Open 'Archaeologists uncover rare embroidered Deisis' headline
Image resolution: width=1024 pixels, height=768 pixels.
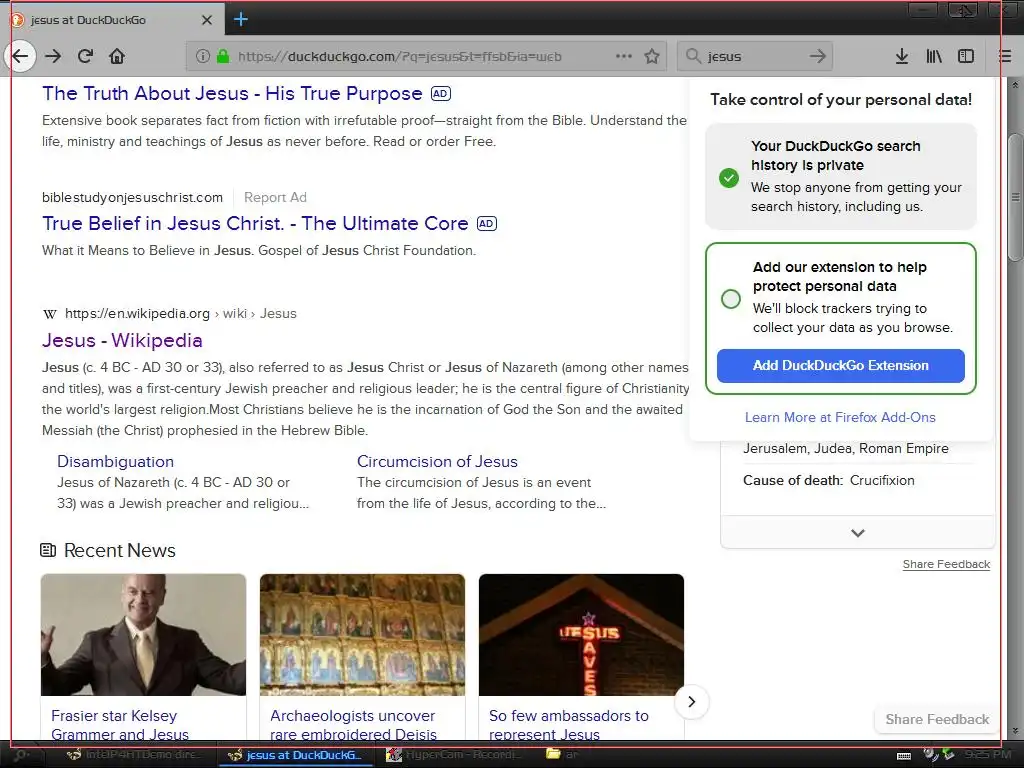(353, 725)
